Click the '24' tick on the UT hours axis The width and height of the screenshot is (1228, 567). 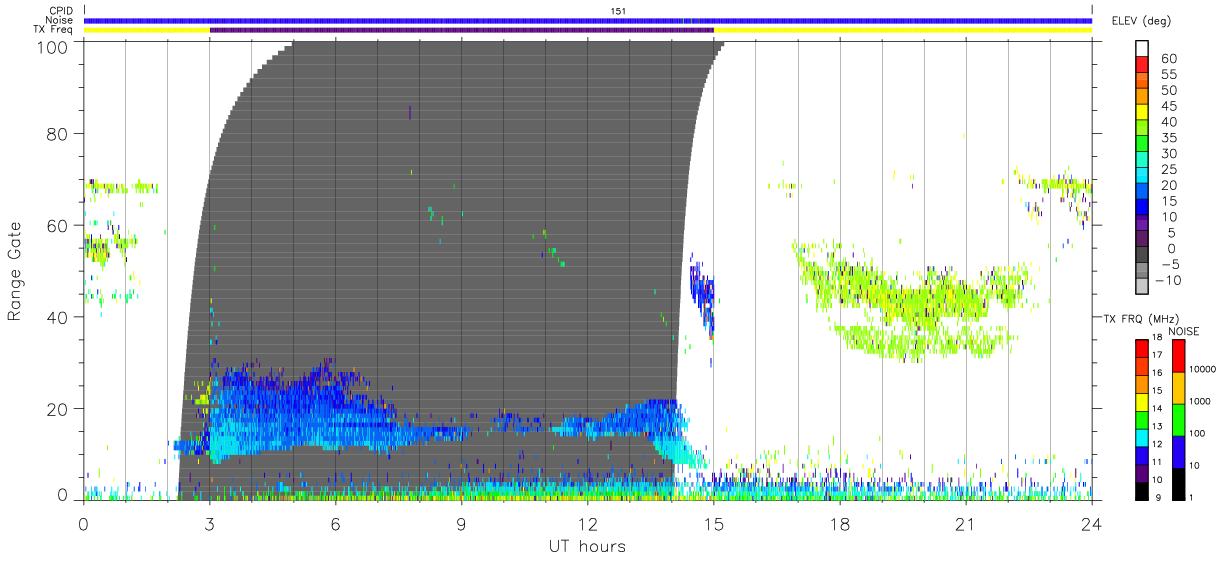(x=1092, y=522)
